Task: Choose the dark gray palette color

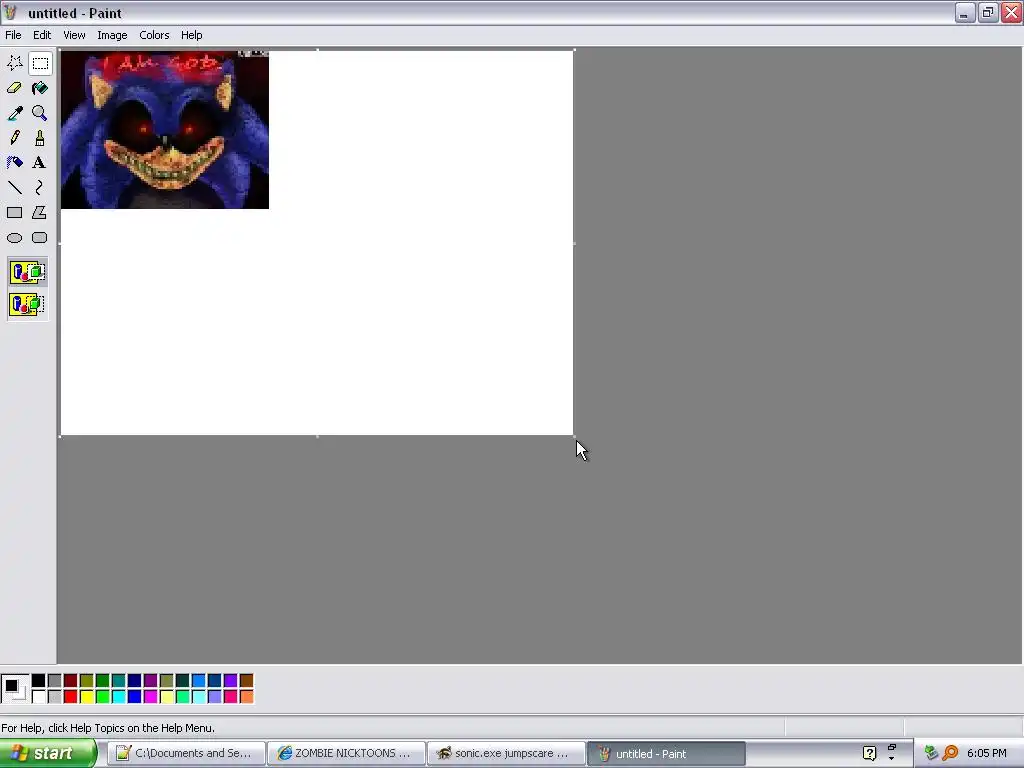Action: coord(55,681)
